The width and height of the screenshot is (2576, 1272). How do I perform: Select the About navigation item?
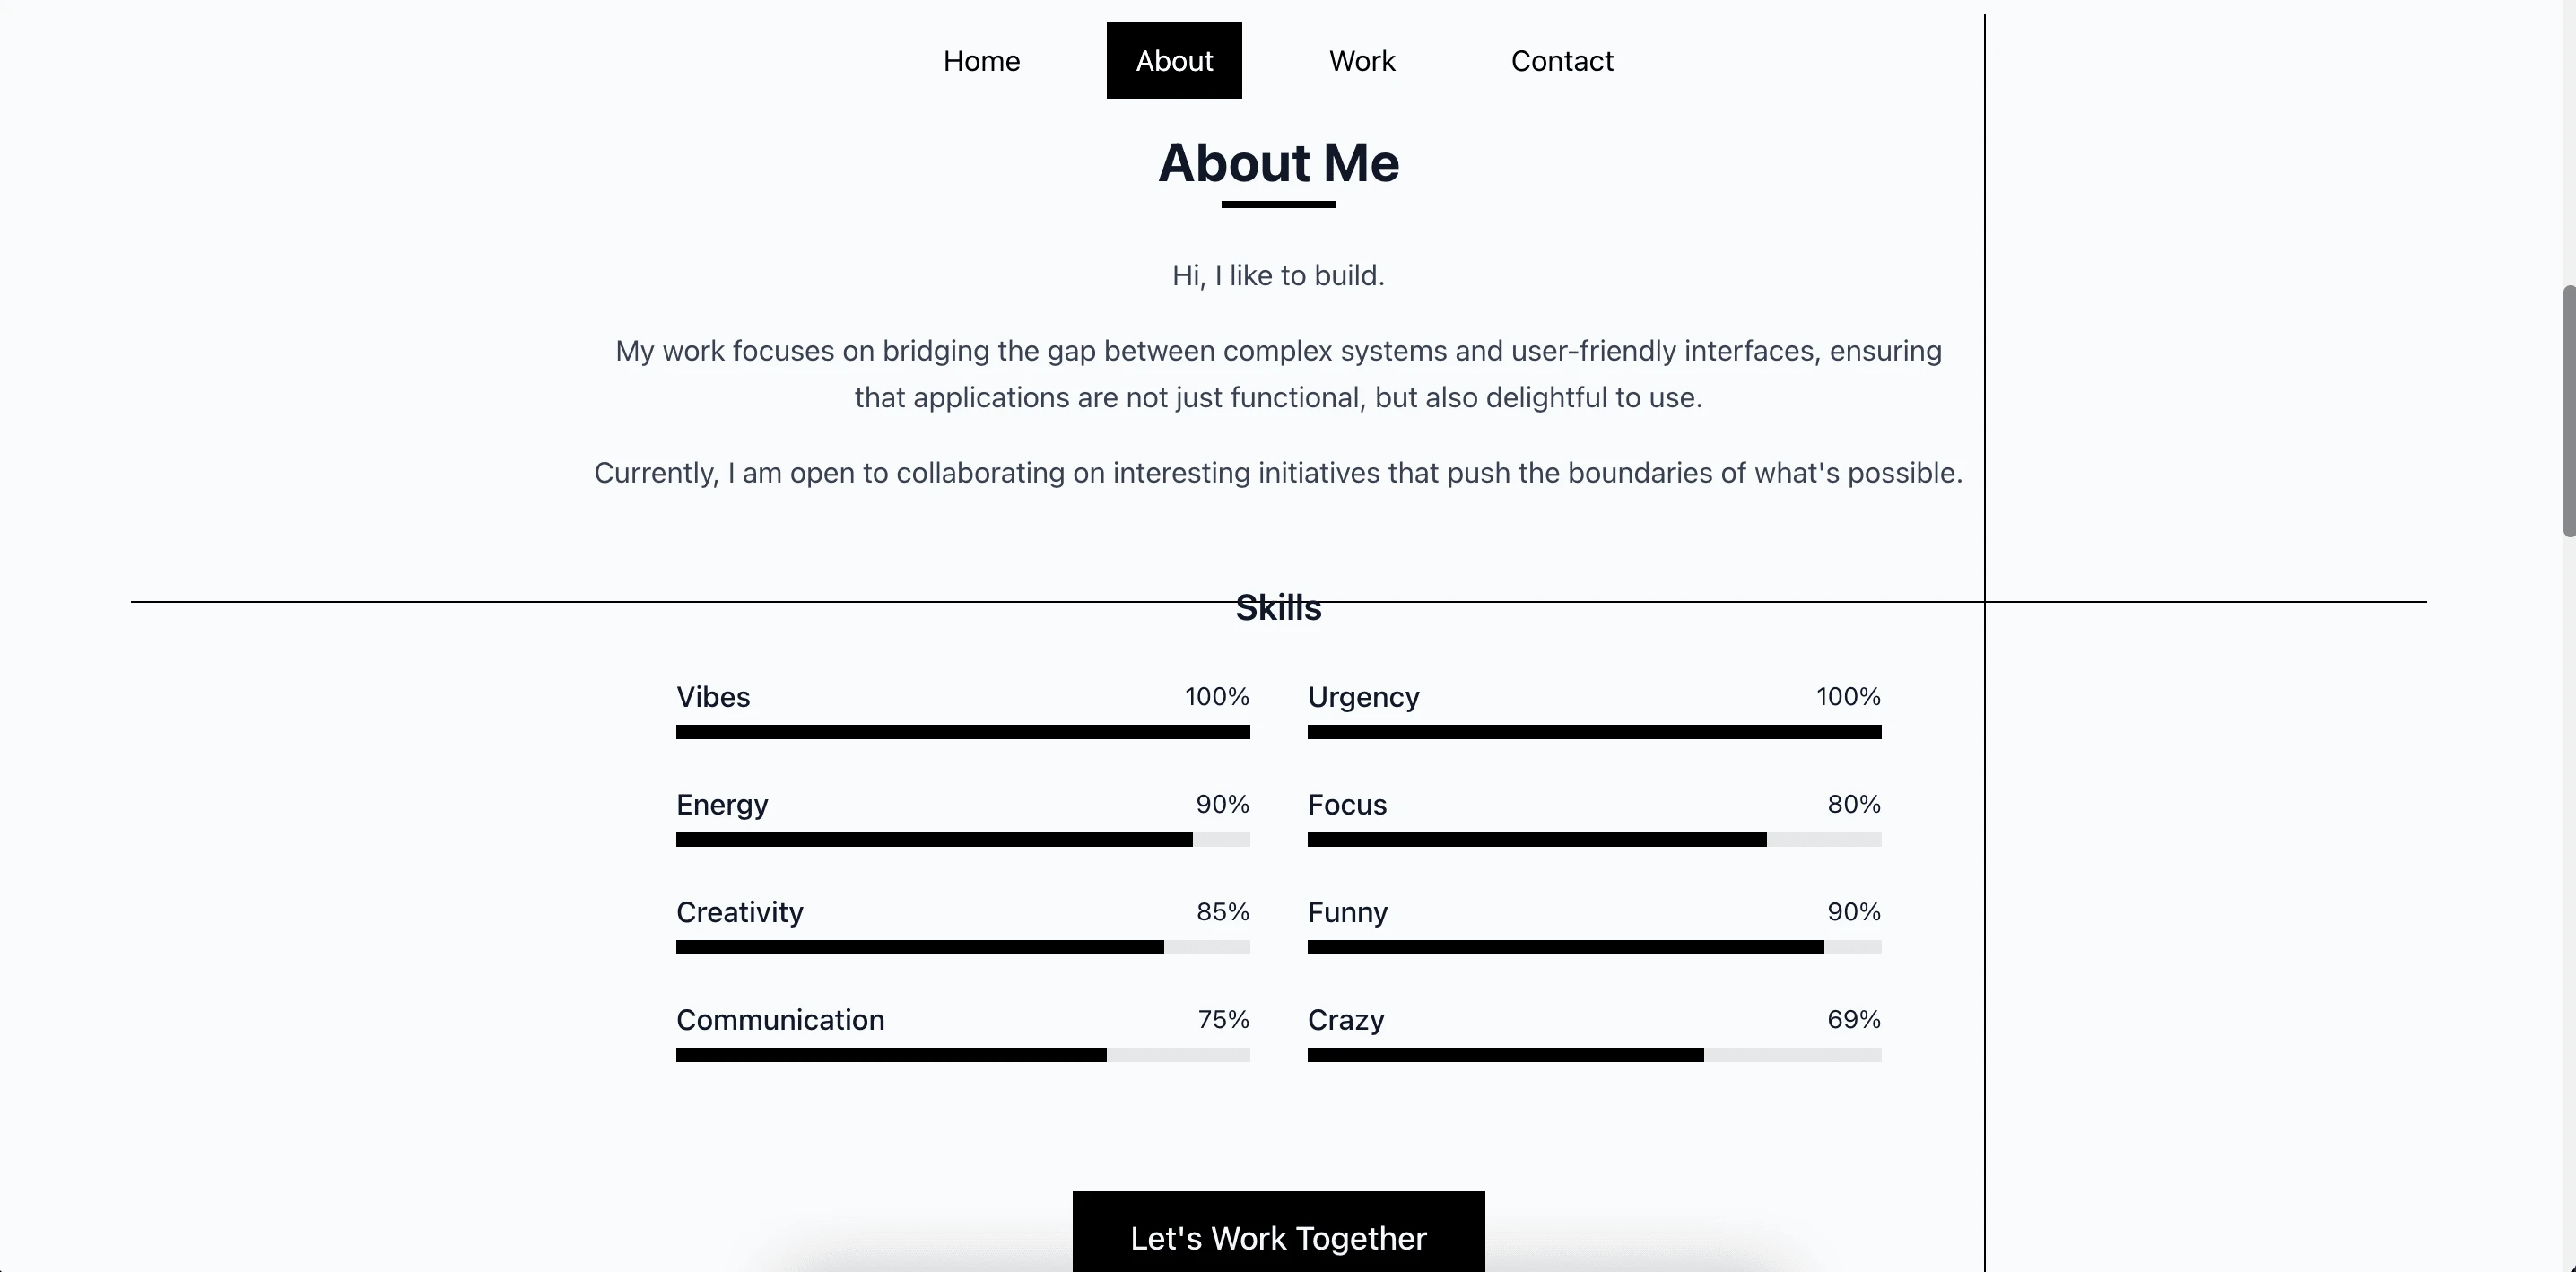tap(1174, 61)
